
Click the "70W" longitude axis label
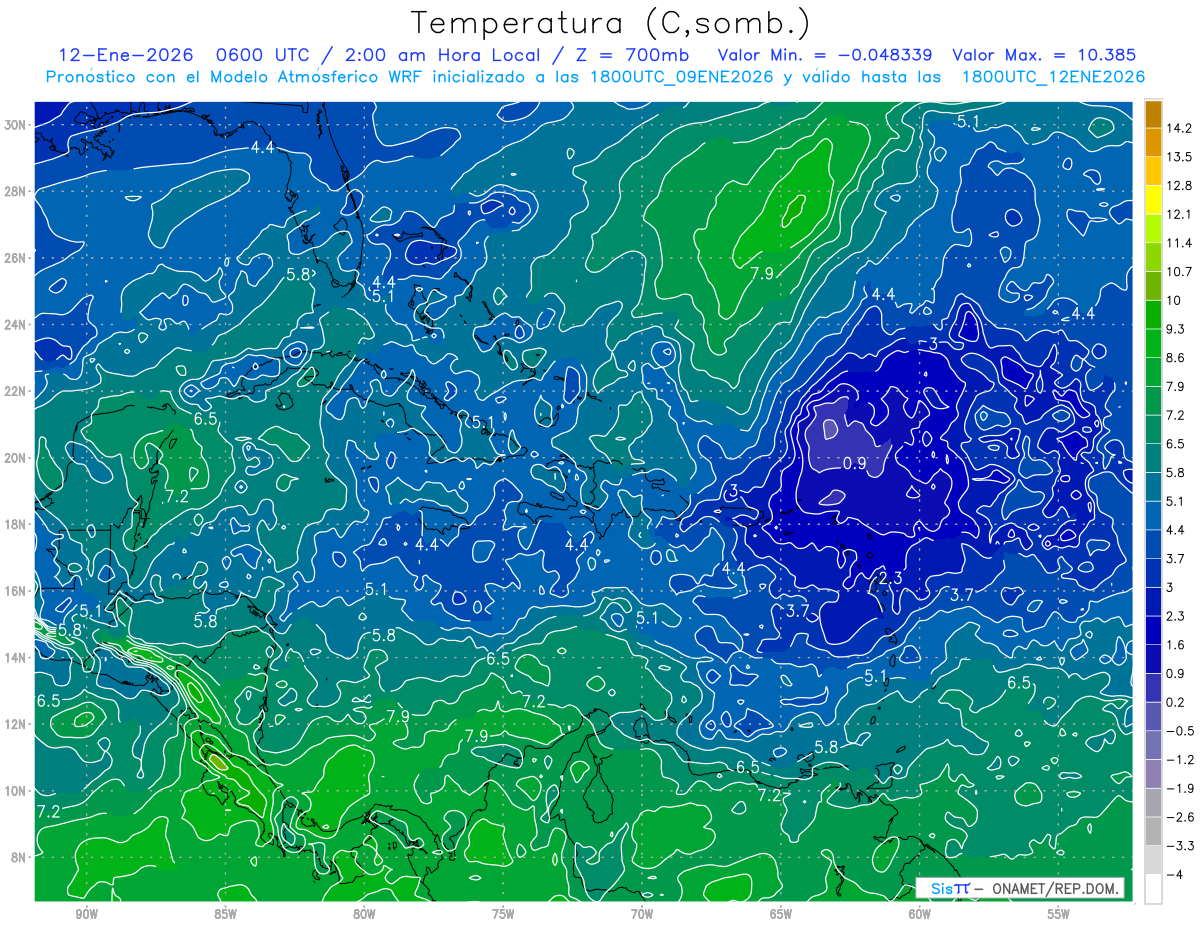tap(642, 914)
